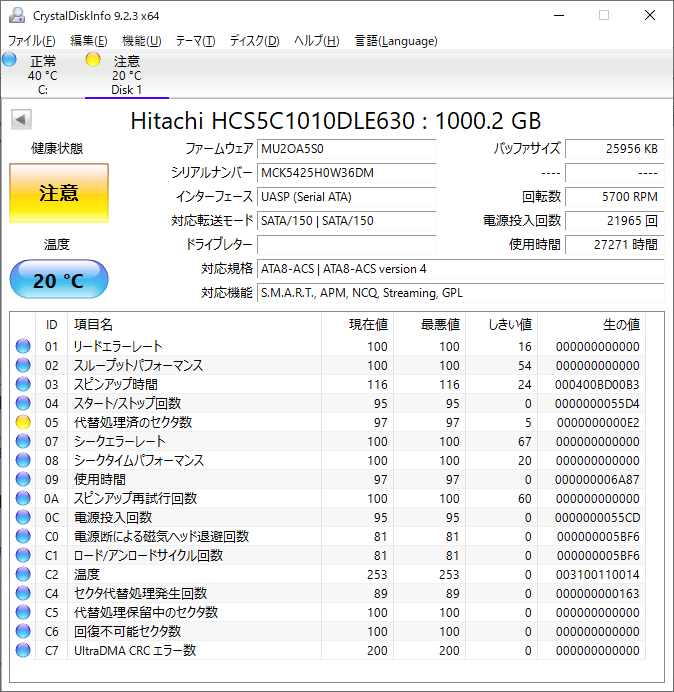Click the item name 回復不可能セクタ数
The image size is (674, 692).
pos(128,631)
